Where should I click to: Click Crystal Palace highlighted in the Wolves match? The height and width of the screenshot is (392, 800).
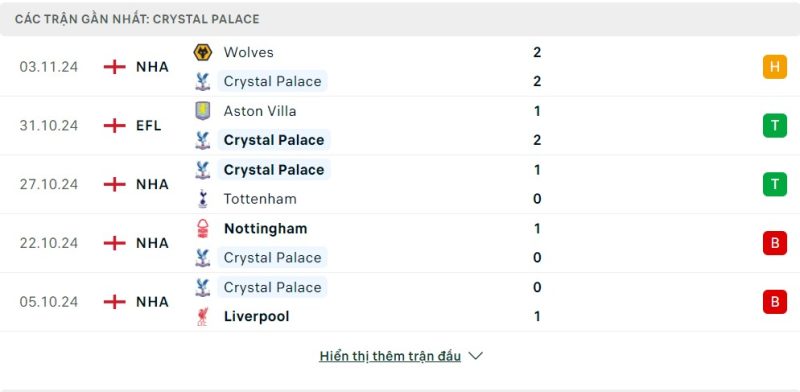(x=272, y=81)
